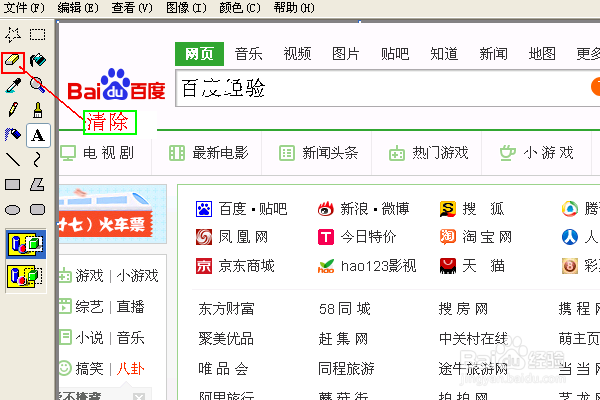The width and height of the screenshot is (600, 400).
Task: Select the Fill With Color bucket tool
Action: [x=38, y=60]
